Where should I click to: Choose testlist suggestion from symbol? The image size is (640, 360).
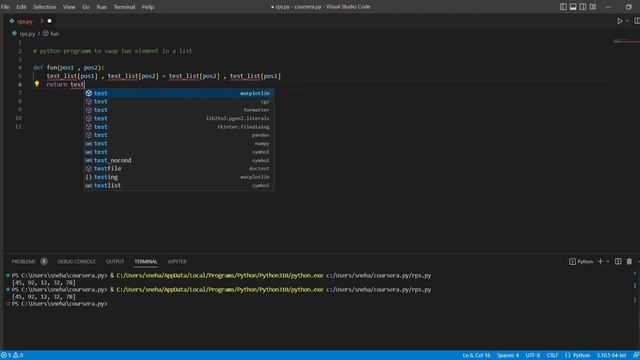(179, 185)
